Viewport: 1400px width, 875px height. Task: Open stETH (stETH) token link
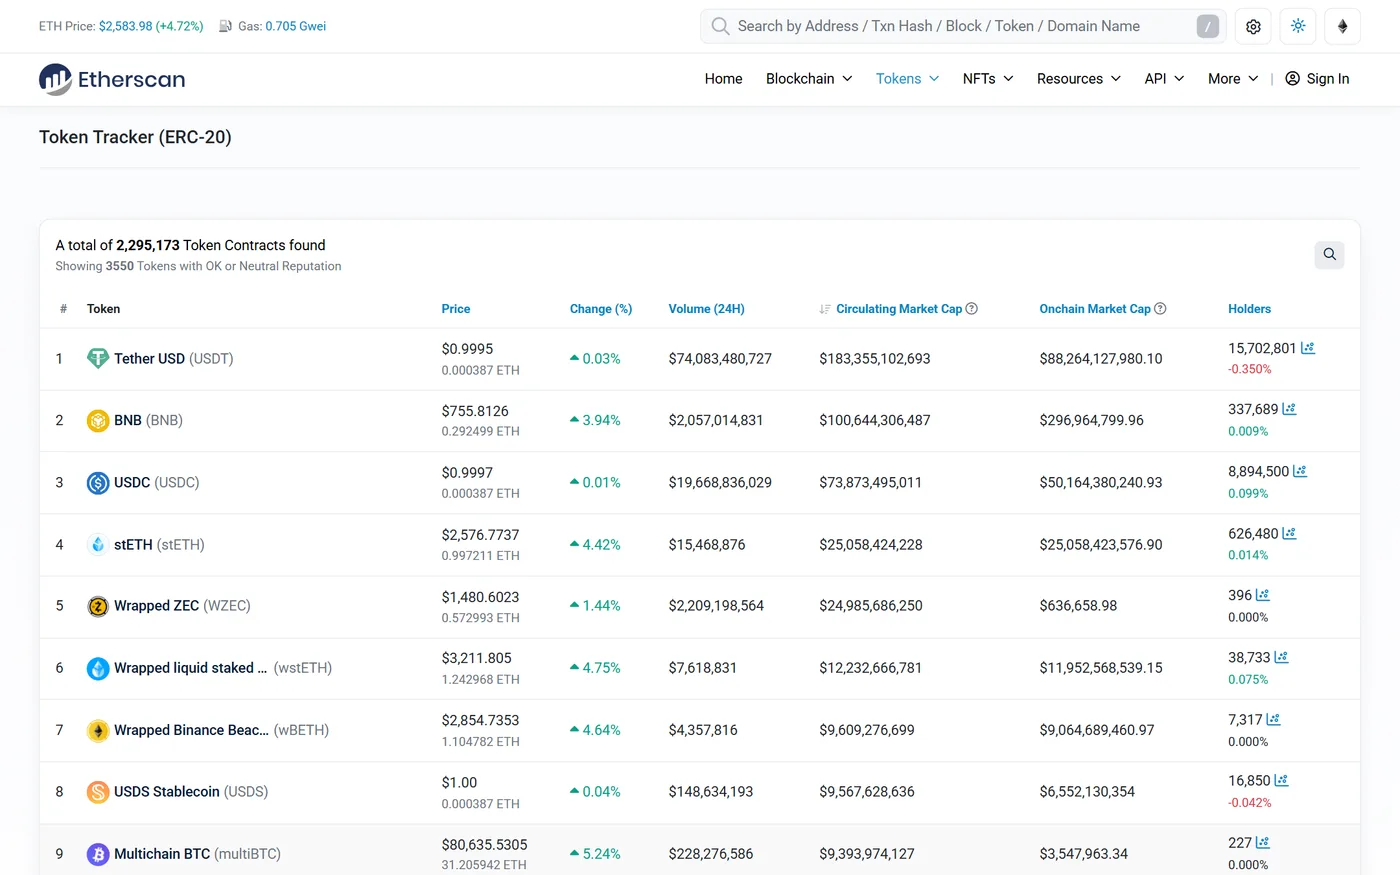[x=159, y=544]
